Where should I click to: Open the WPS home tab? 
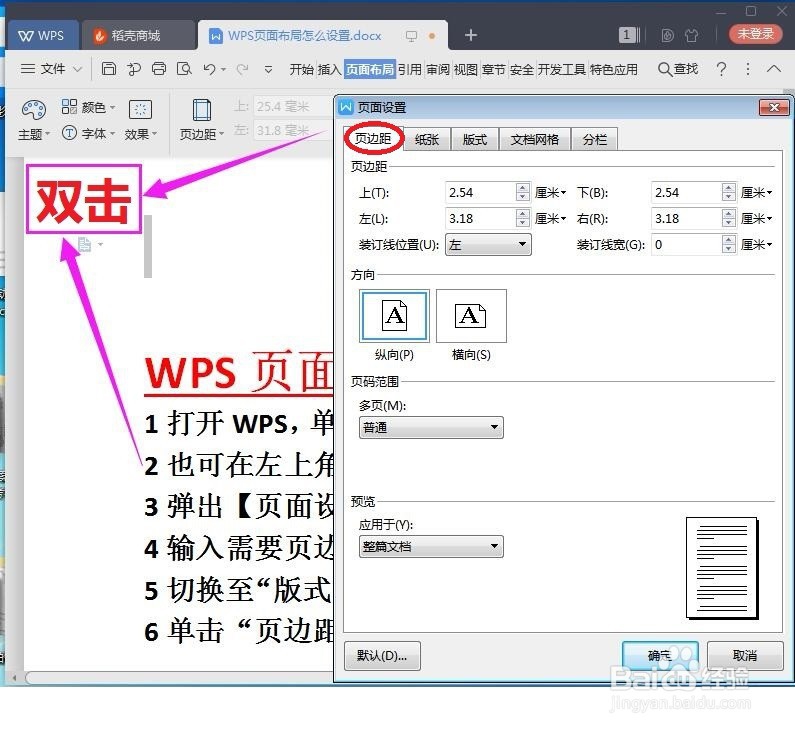(42, 35)
